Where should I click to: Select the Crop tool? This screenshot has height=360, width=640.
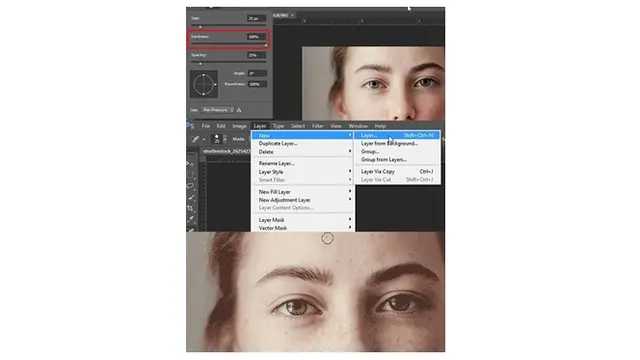(x=191, y=208)
